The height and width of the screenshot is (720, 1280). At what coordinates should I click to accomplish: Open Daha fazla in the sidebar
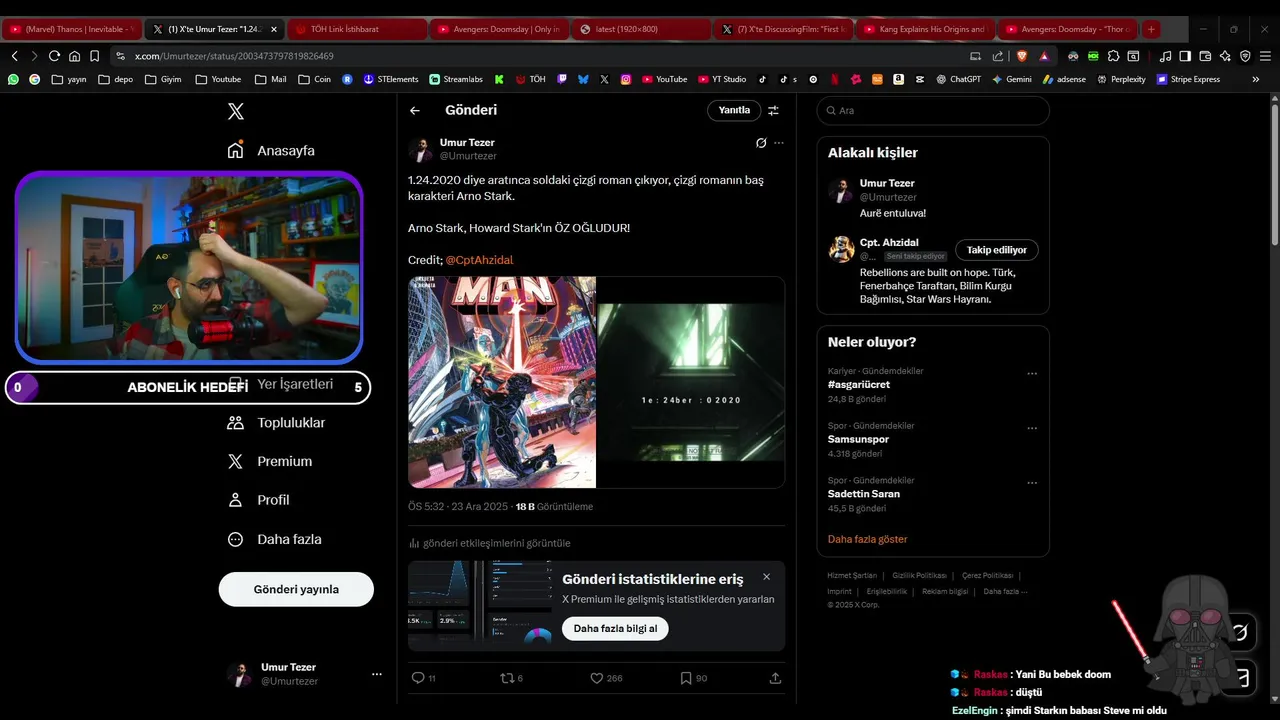click(274, 539)
